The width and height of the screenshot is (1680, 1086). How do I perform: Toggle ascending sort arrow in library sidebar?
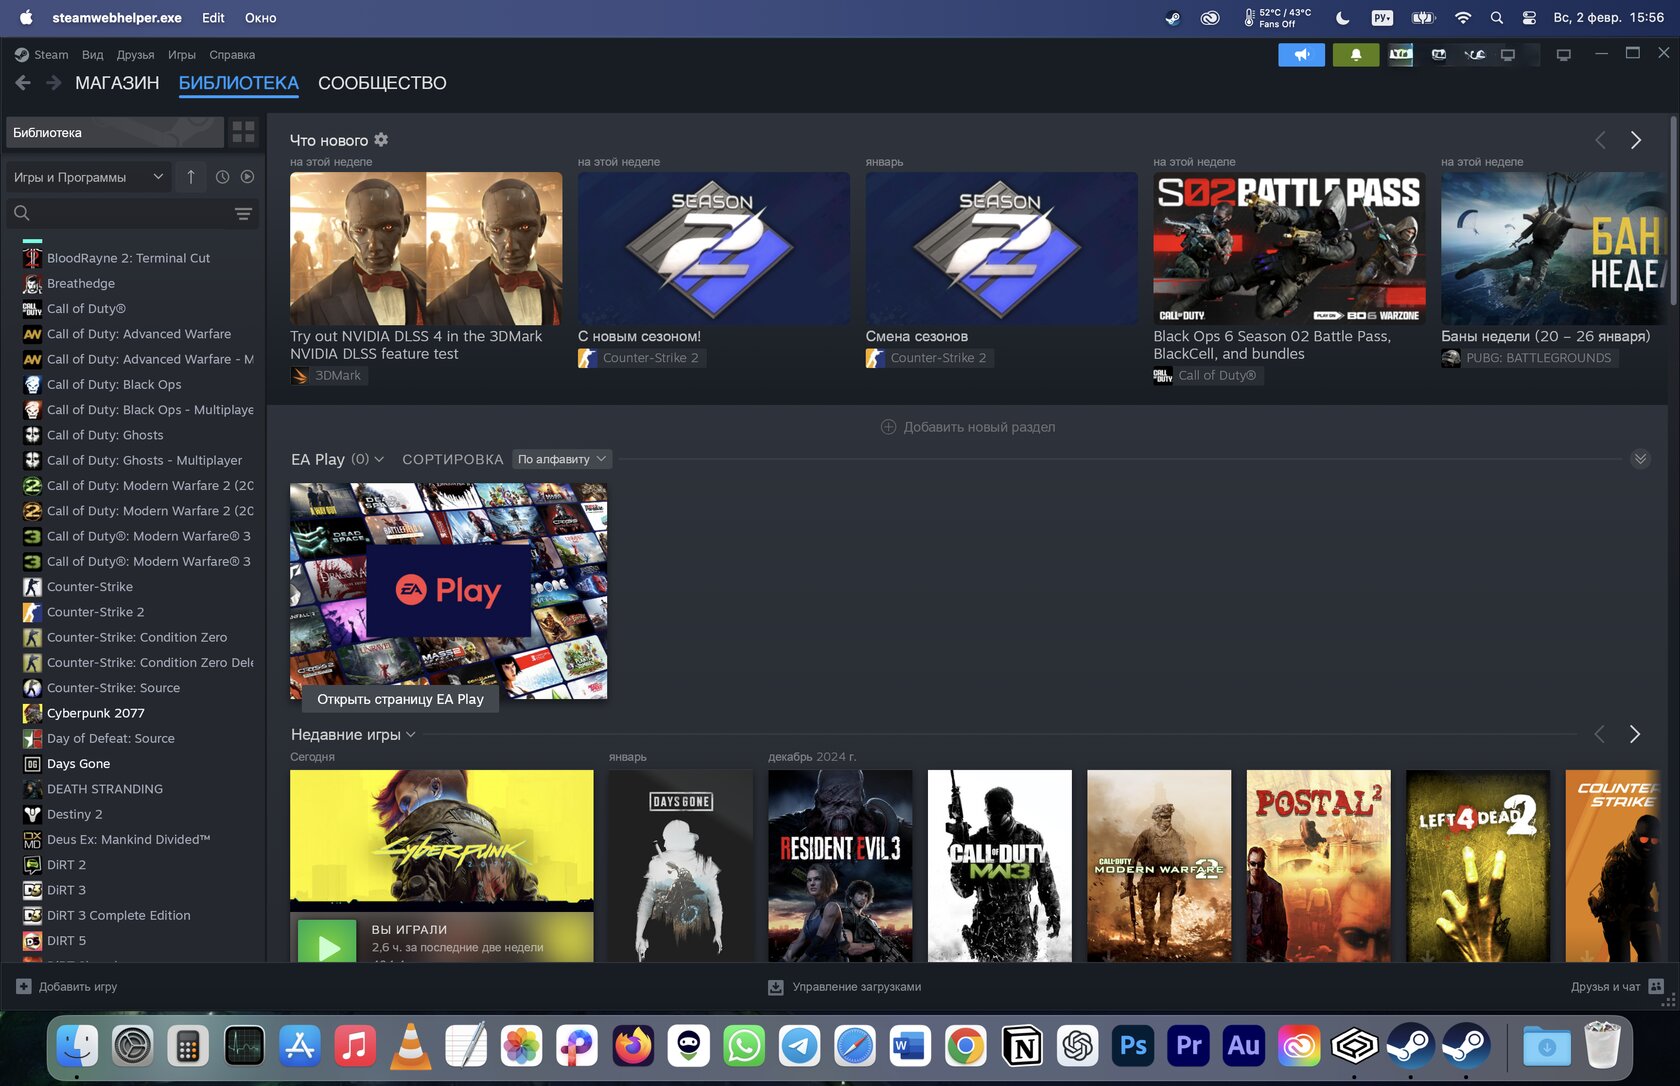point(191,177)
